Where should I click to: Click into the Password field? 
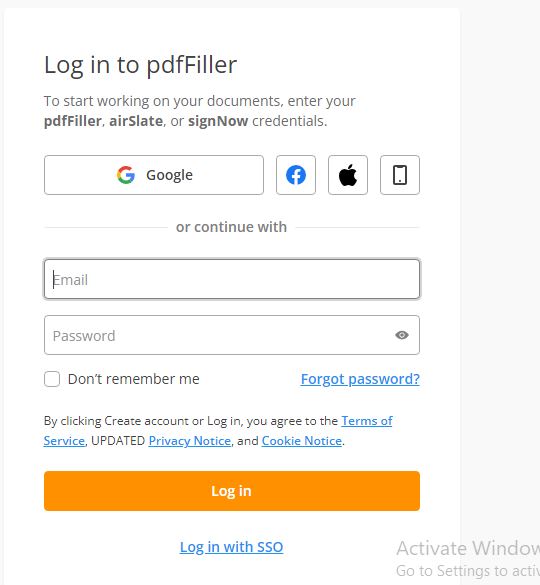pyautogui.click(x=232, y=335)
